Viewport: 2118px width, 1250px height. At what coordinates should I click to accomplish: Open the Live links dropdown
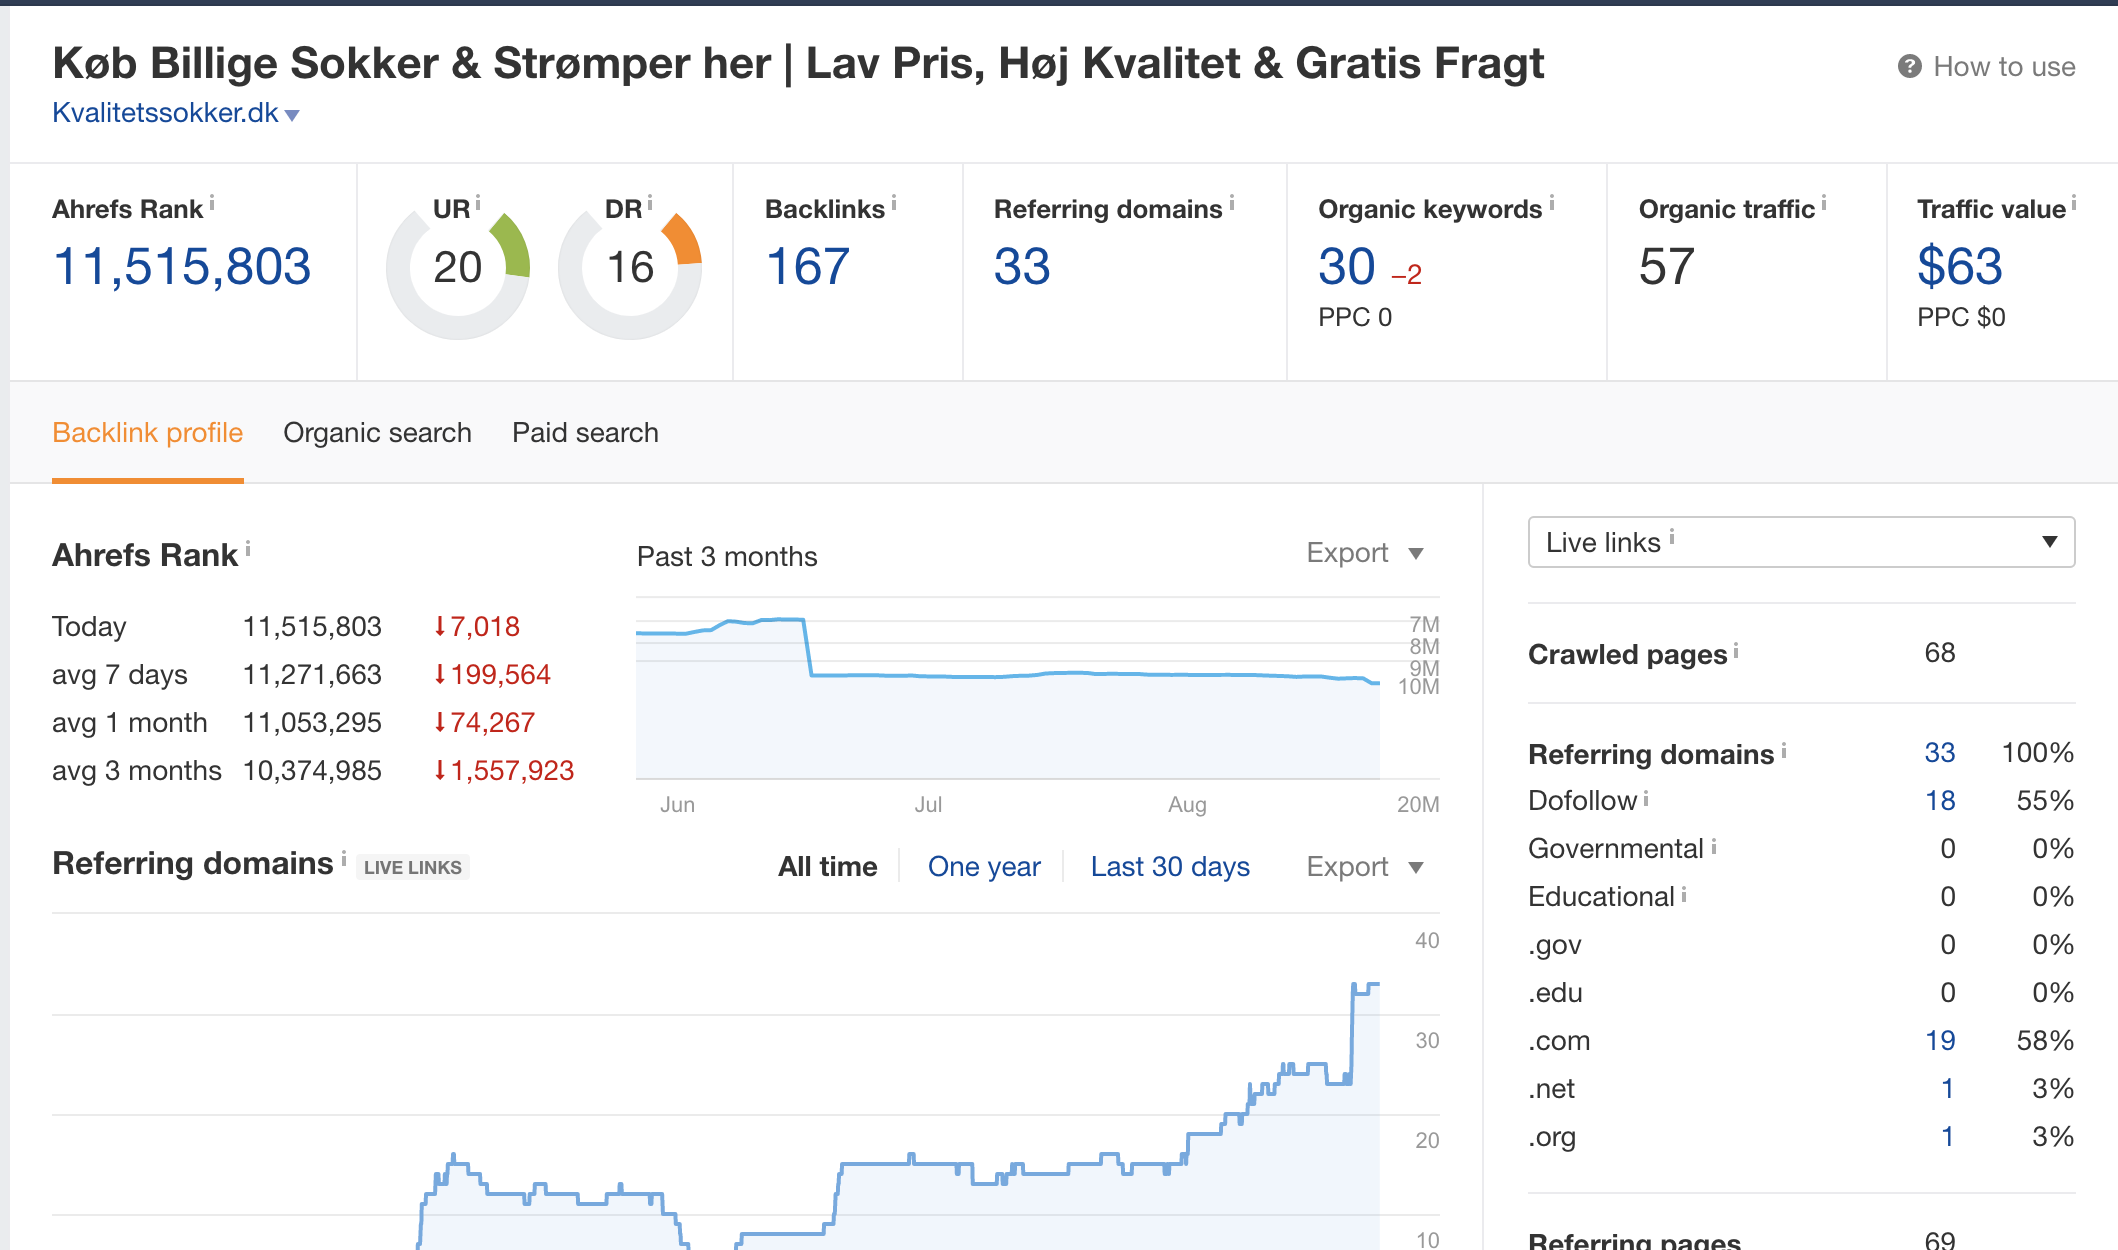point(1801,542)
